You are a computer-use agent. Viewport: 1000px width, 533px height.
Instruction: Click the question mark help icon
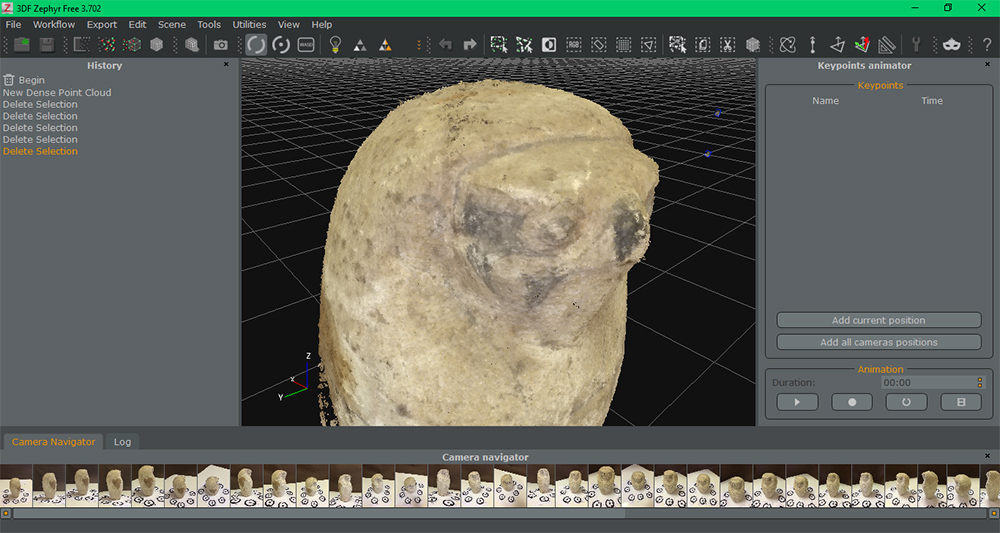[986, 45]
